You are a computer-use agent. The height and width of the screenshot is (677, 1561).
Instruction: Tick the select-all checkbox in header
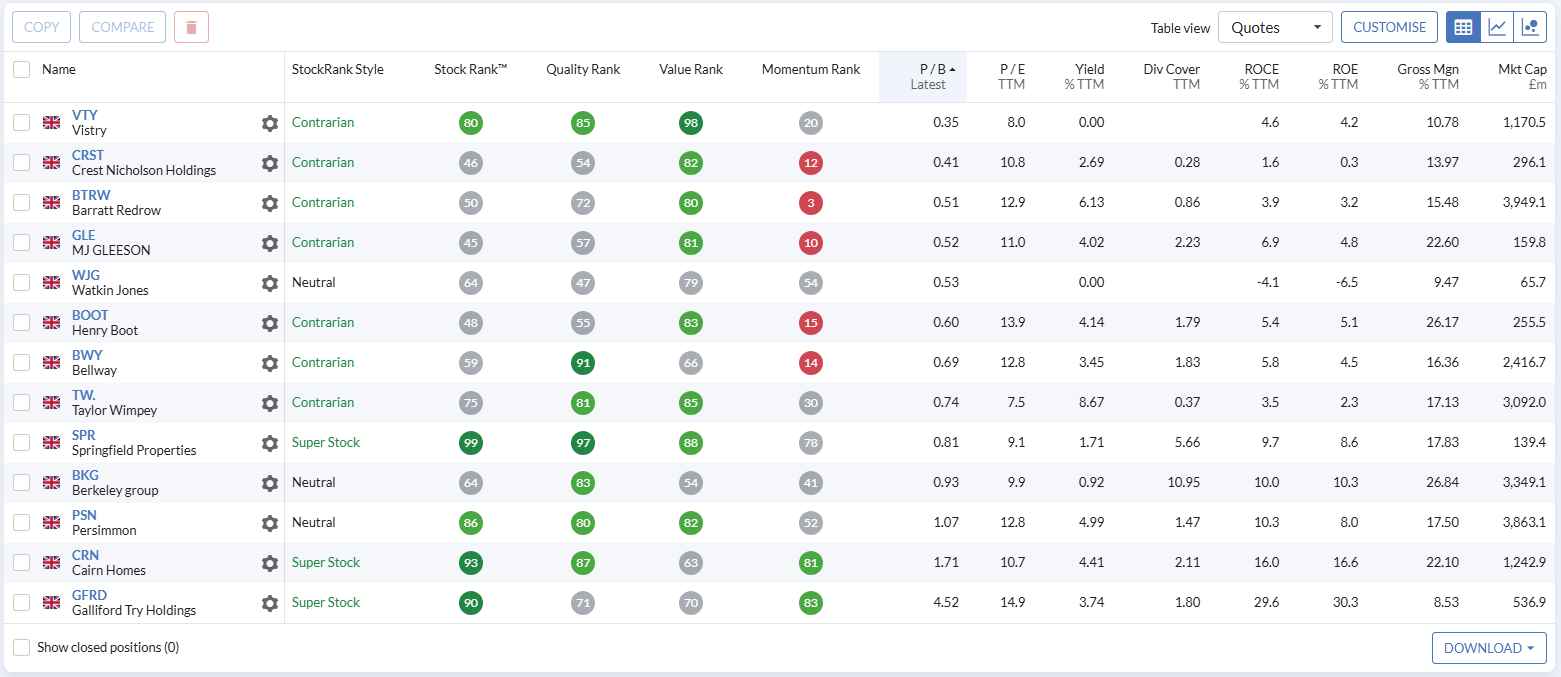tap(21, 69)
